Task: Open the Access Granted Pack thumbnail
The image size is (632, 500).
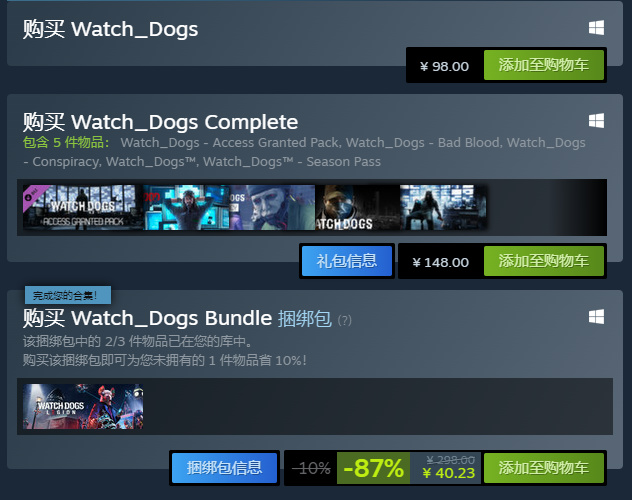Action: [x=83, y=207]
